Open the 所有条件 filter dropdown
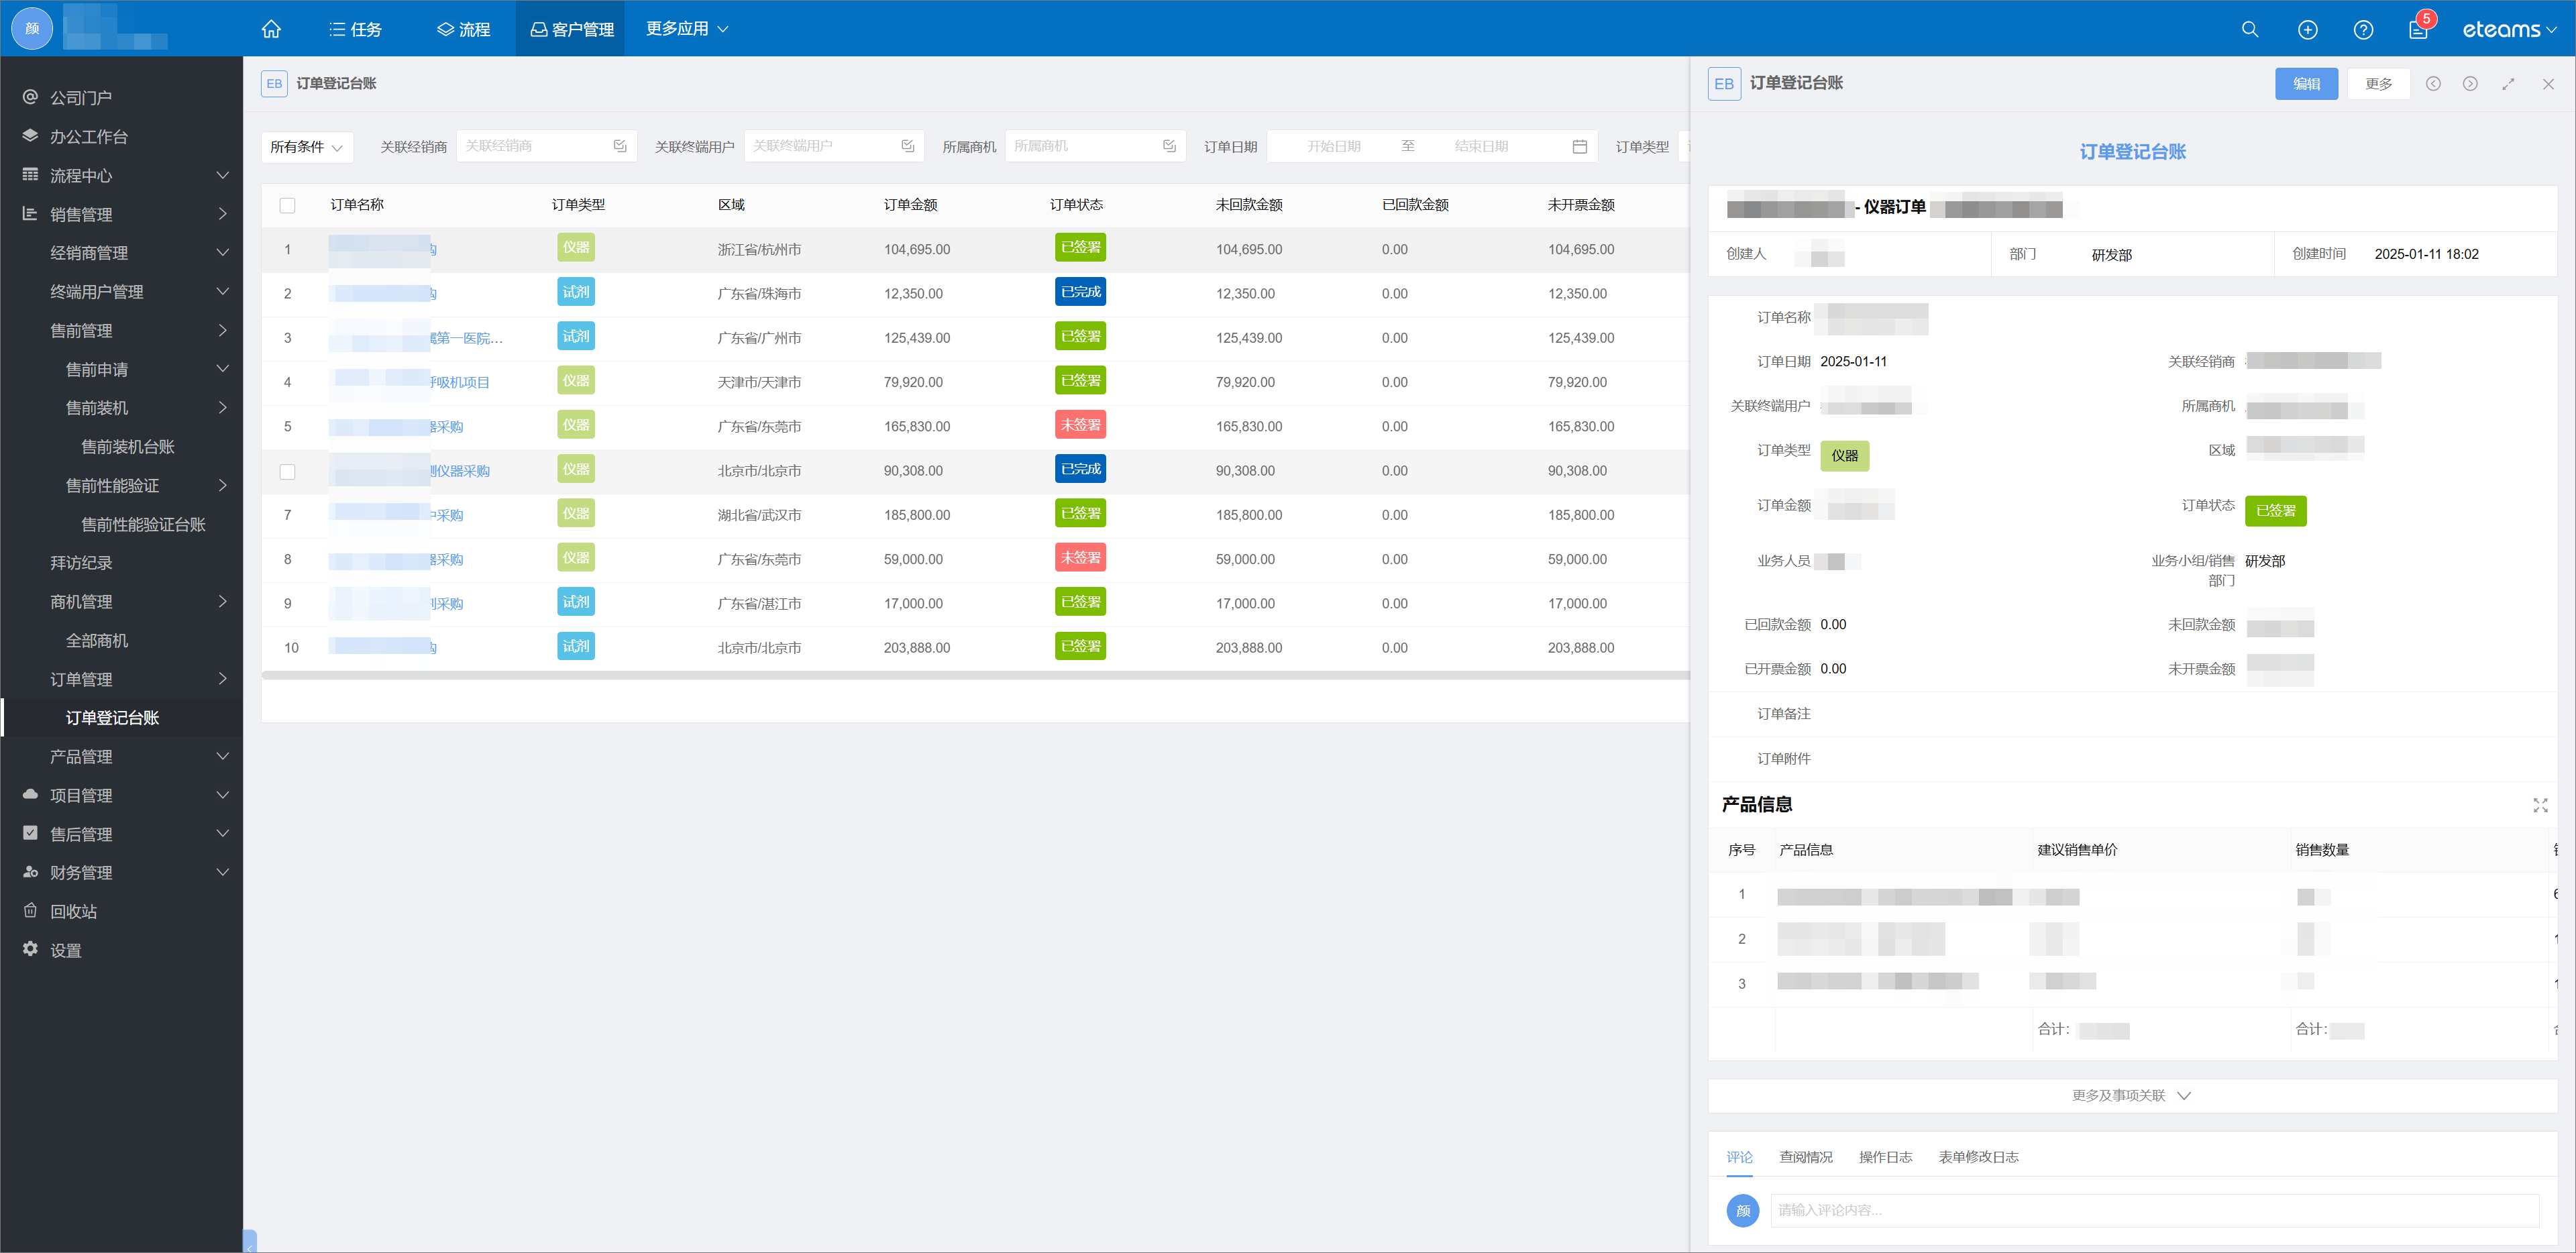 pos(306,146)
